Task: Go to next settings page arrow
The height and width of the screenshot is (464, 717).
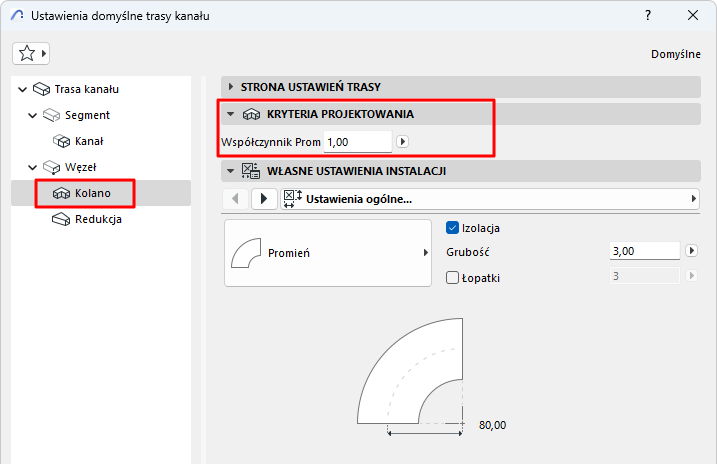Action: (264, 199)
